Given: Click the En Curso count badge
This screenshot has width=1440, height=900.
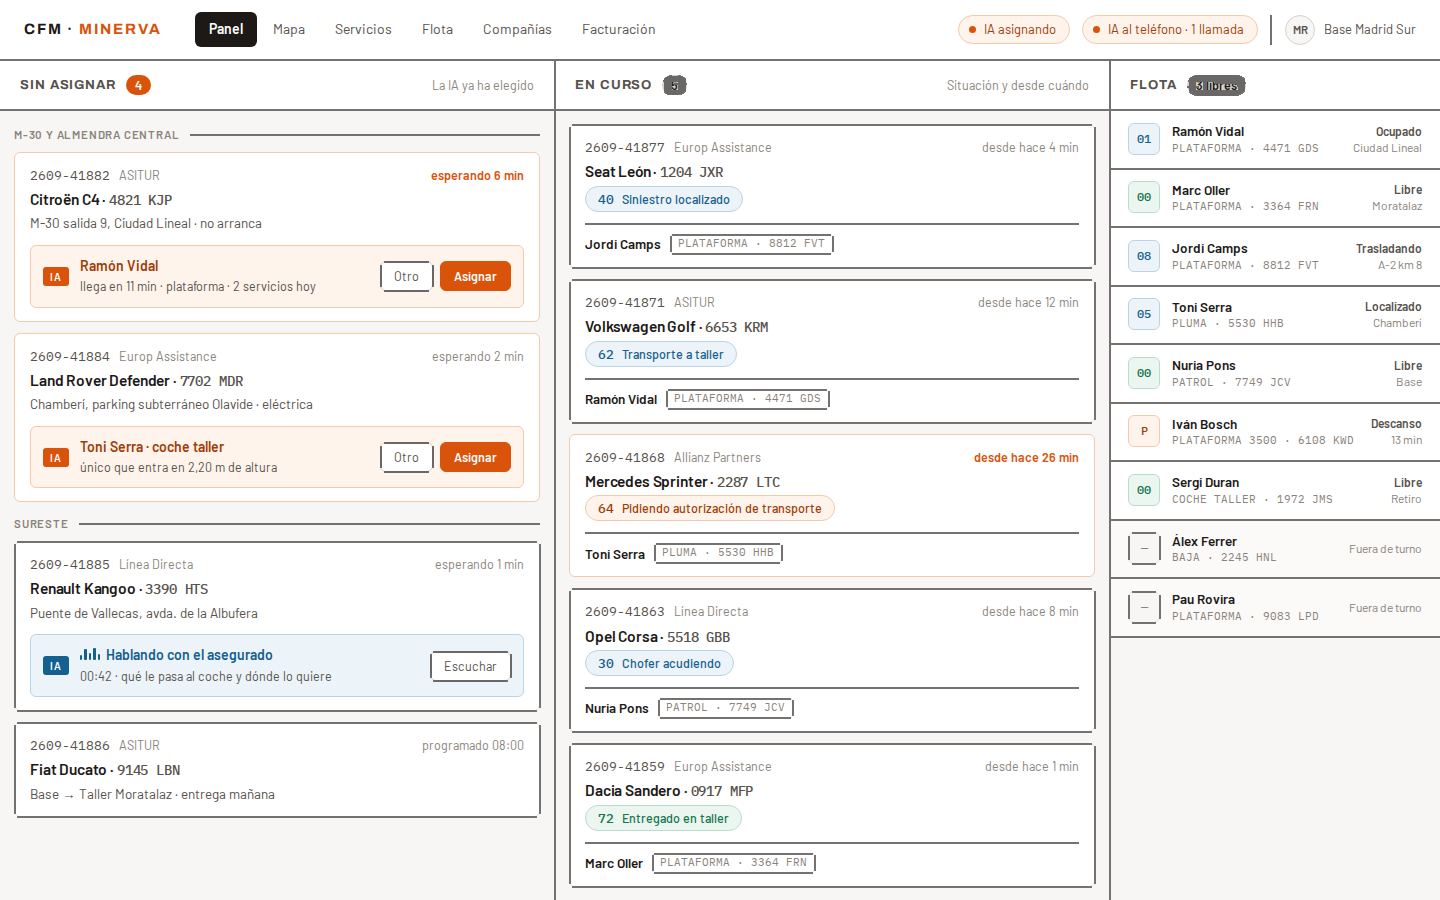Looking at the screenshot, I should point(675,85).
